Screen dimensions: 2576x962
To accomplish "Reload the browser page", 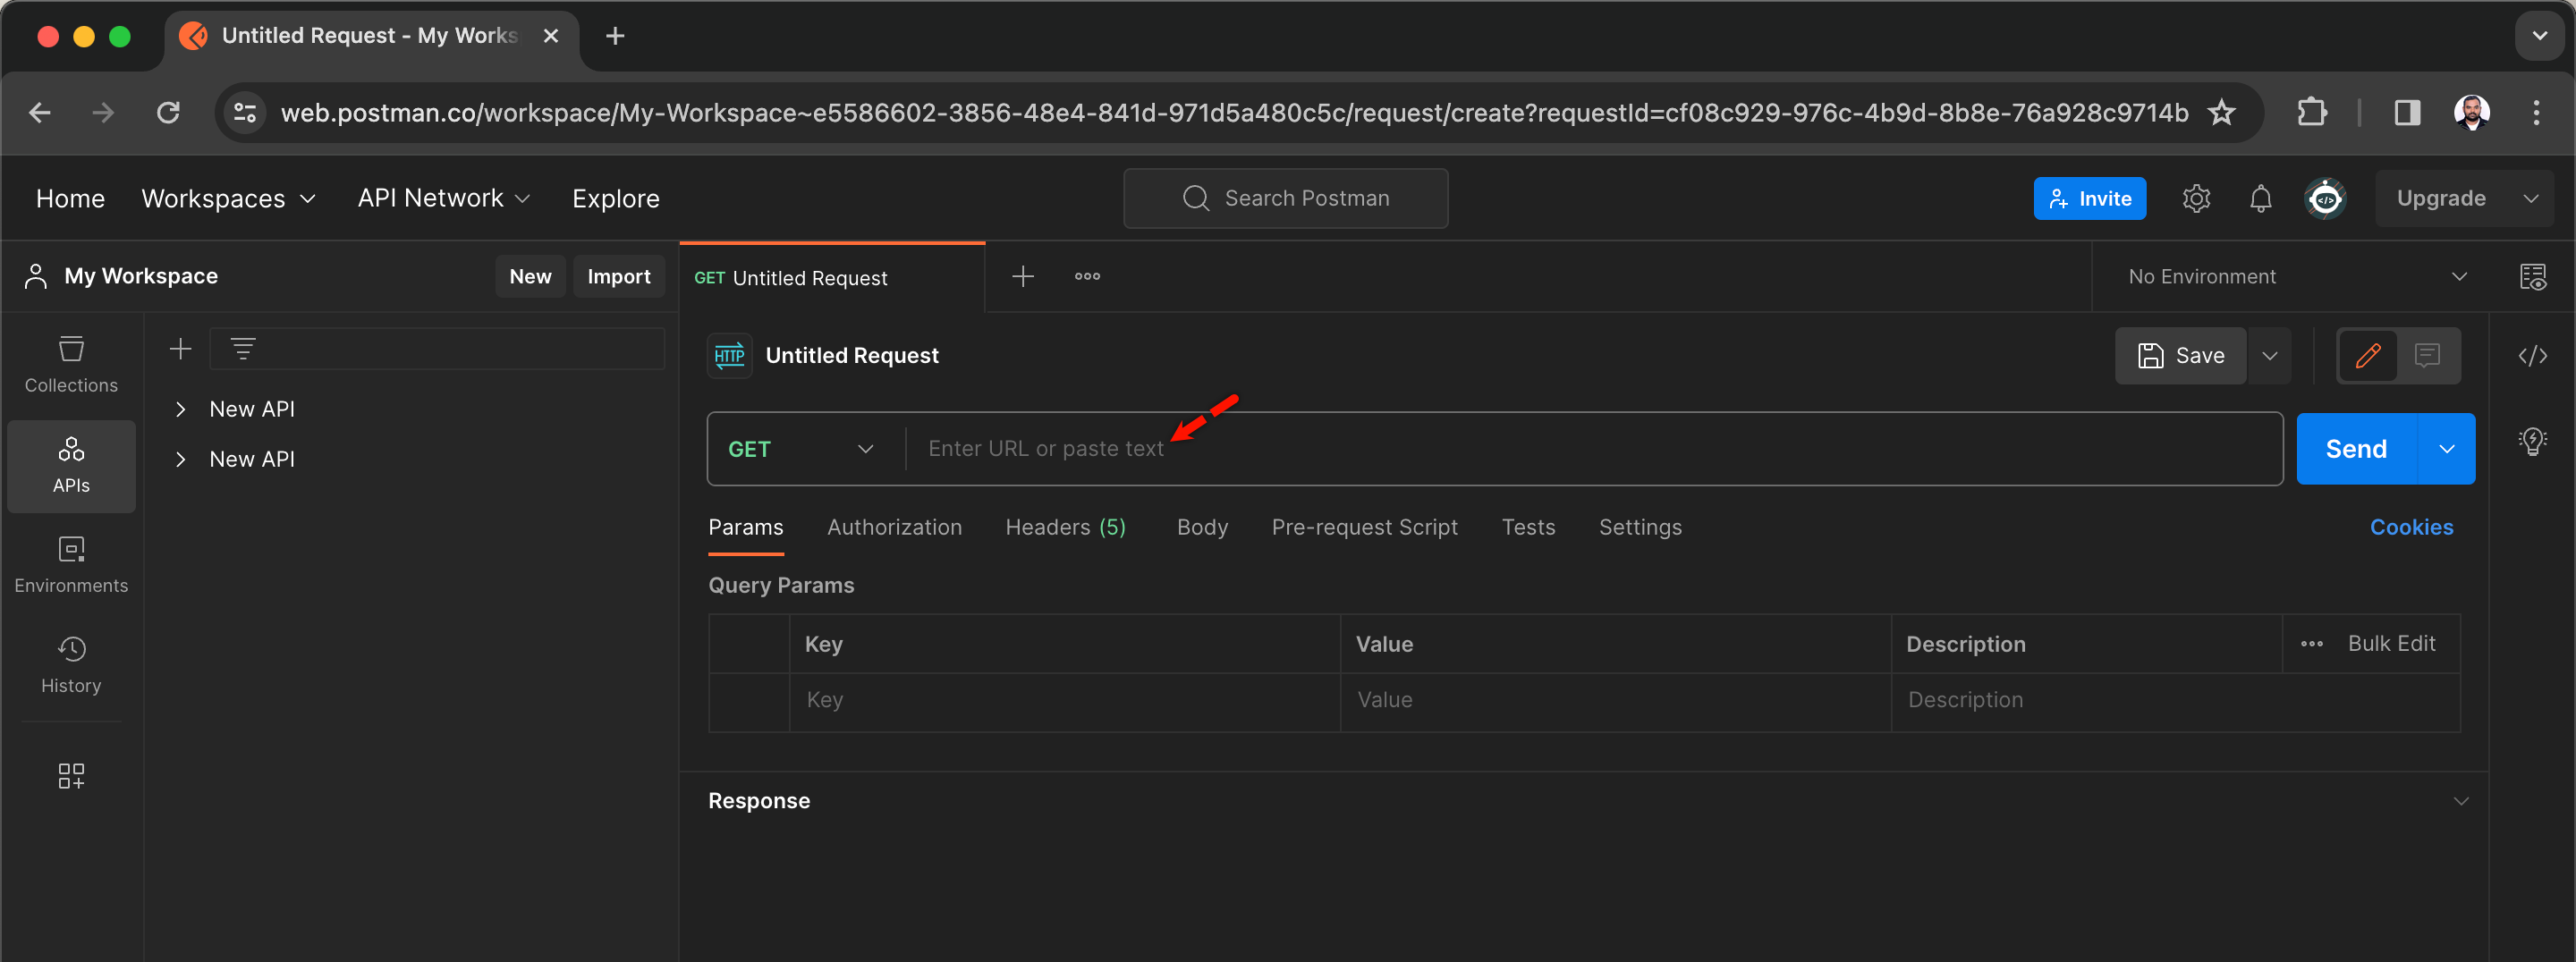I will coord(168,112).
